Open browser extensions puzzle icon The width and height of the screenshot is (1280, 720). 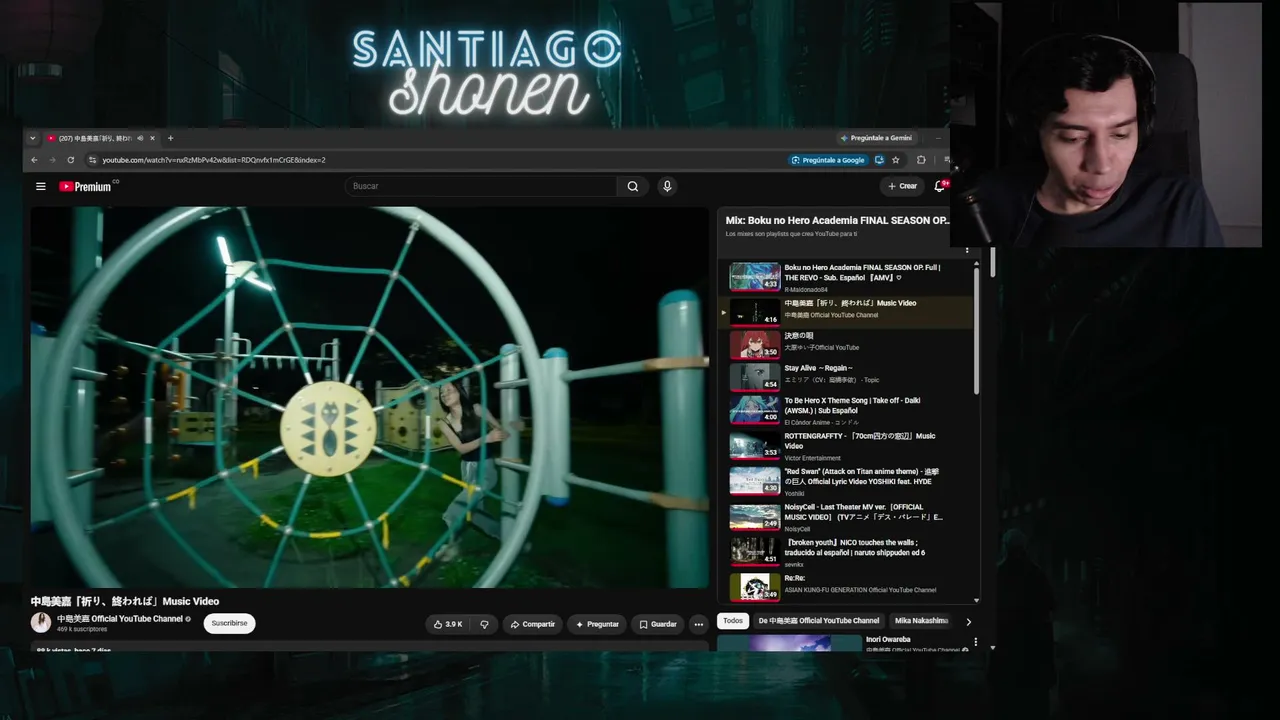pos(921,160)
